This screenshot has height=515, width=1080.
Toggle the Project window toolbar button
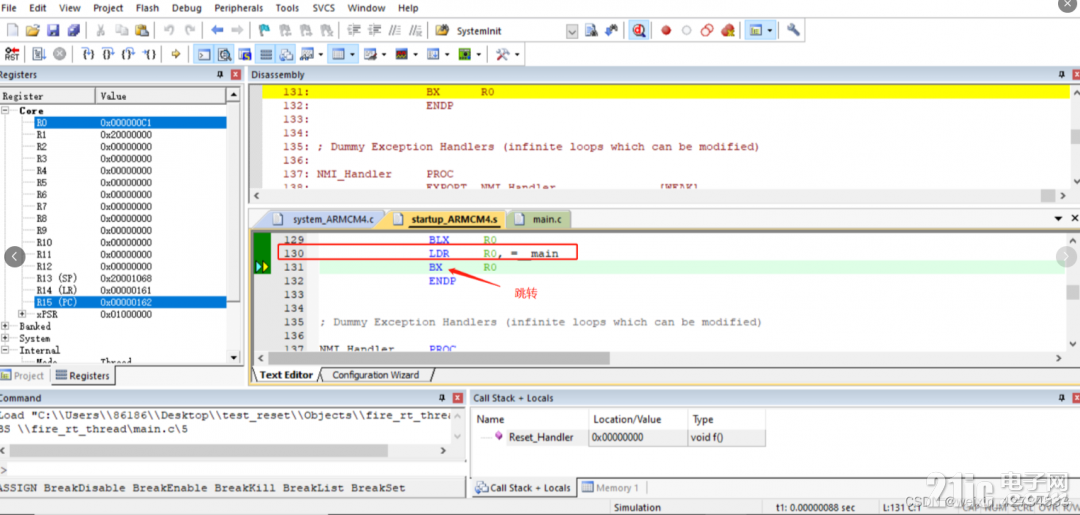click(756, 30)
